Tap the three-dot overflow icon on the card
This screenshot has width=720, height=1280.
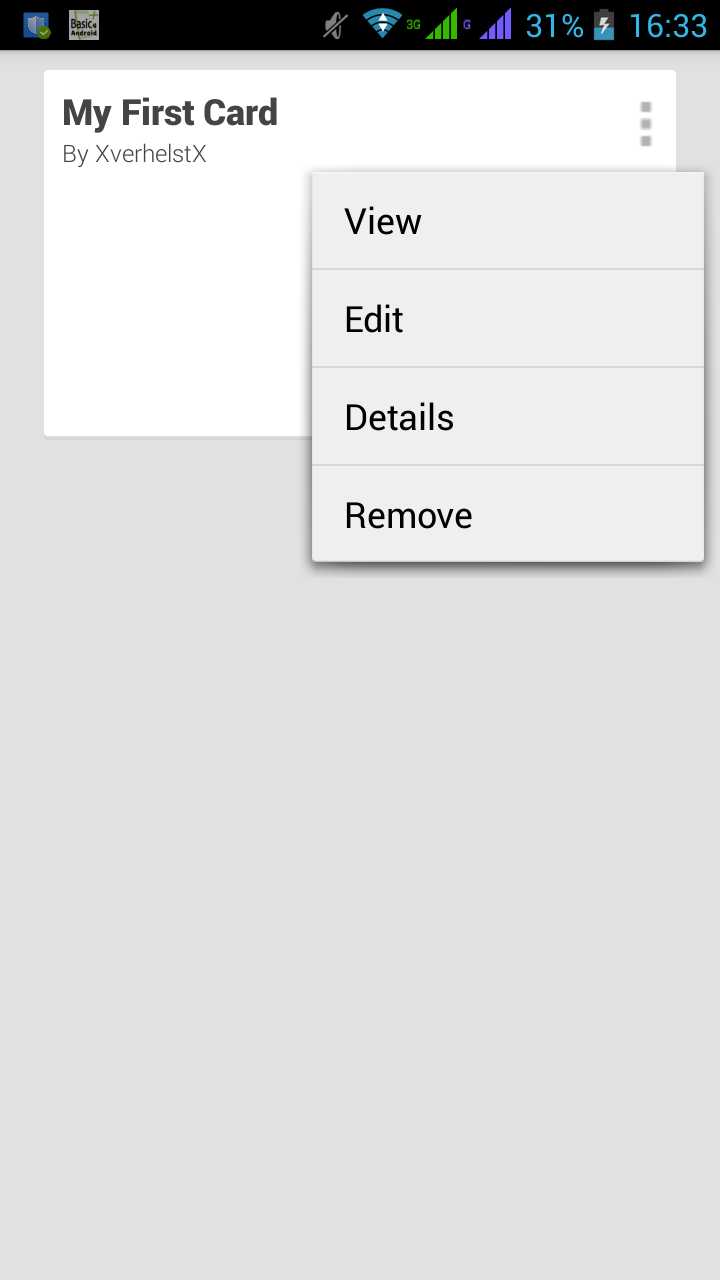pyautogui.click(x=646, y=124)
